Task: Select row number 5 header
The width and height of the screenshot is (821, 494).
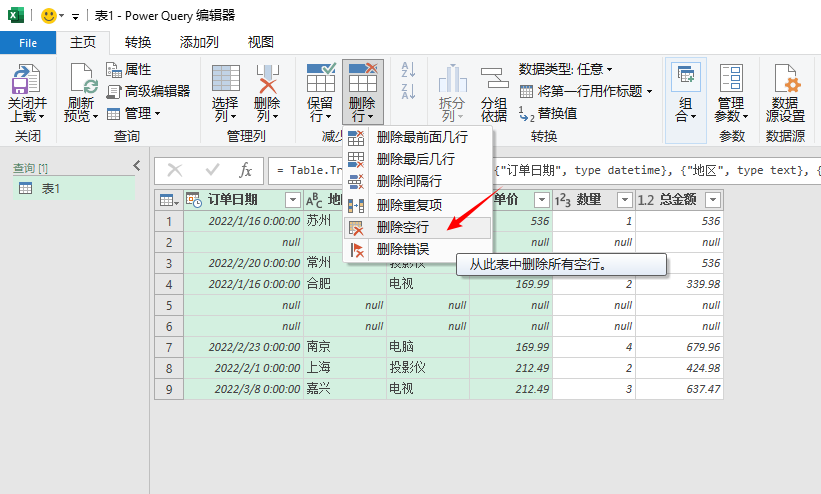Action: pos(169,305)
